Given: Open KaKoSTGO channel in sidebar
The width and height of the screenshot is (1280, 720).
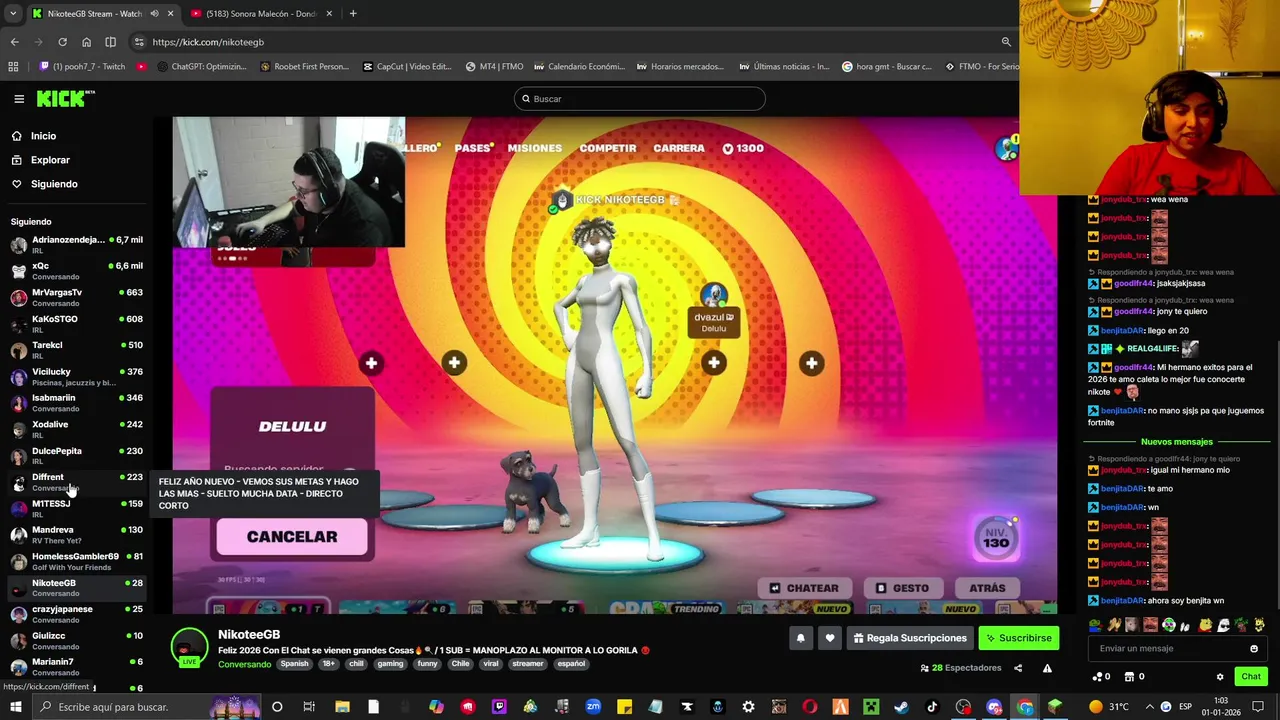Looking at the screenshot, I should (78, 324).
